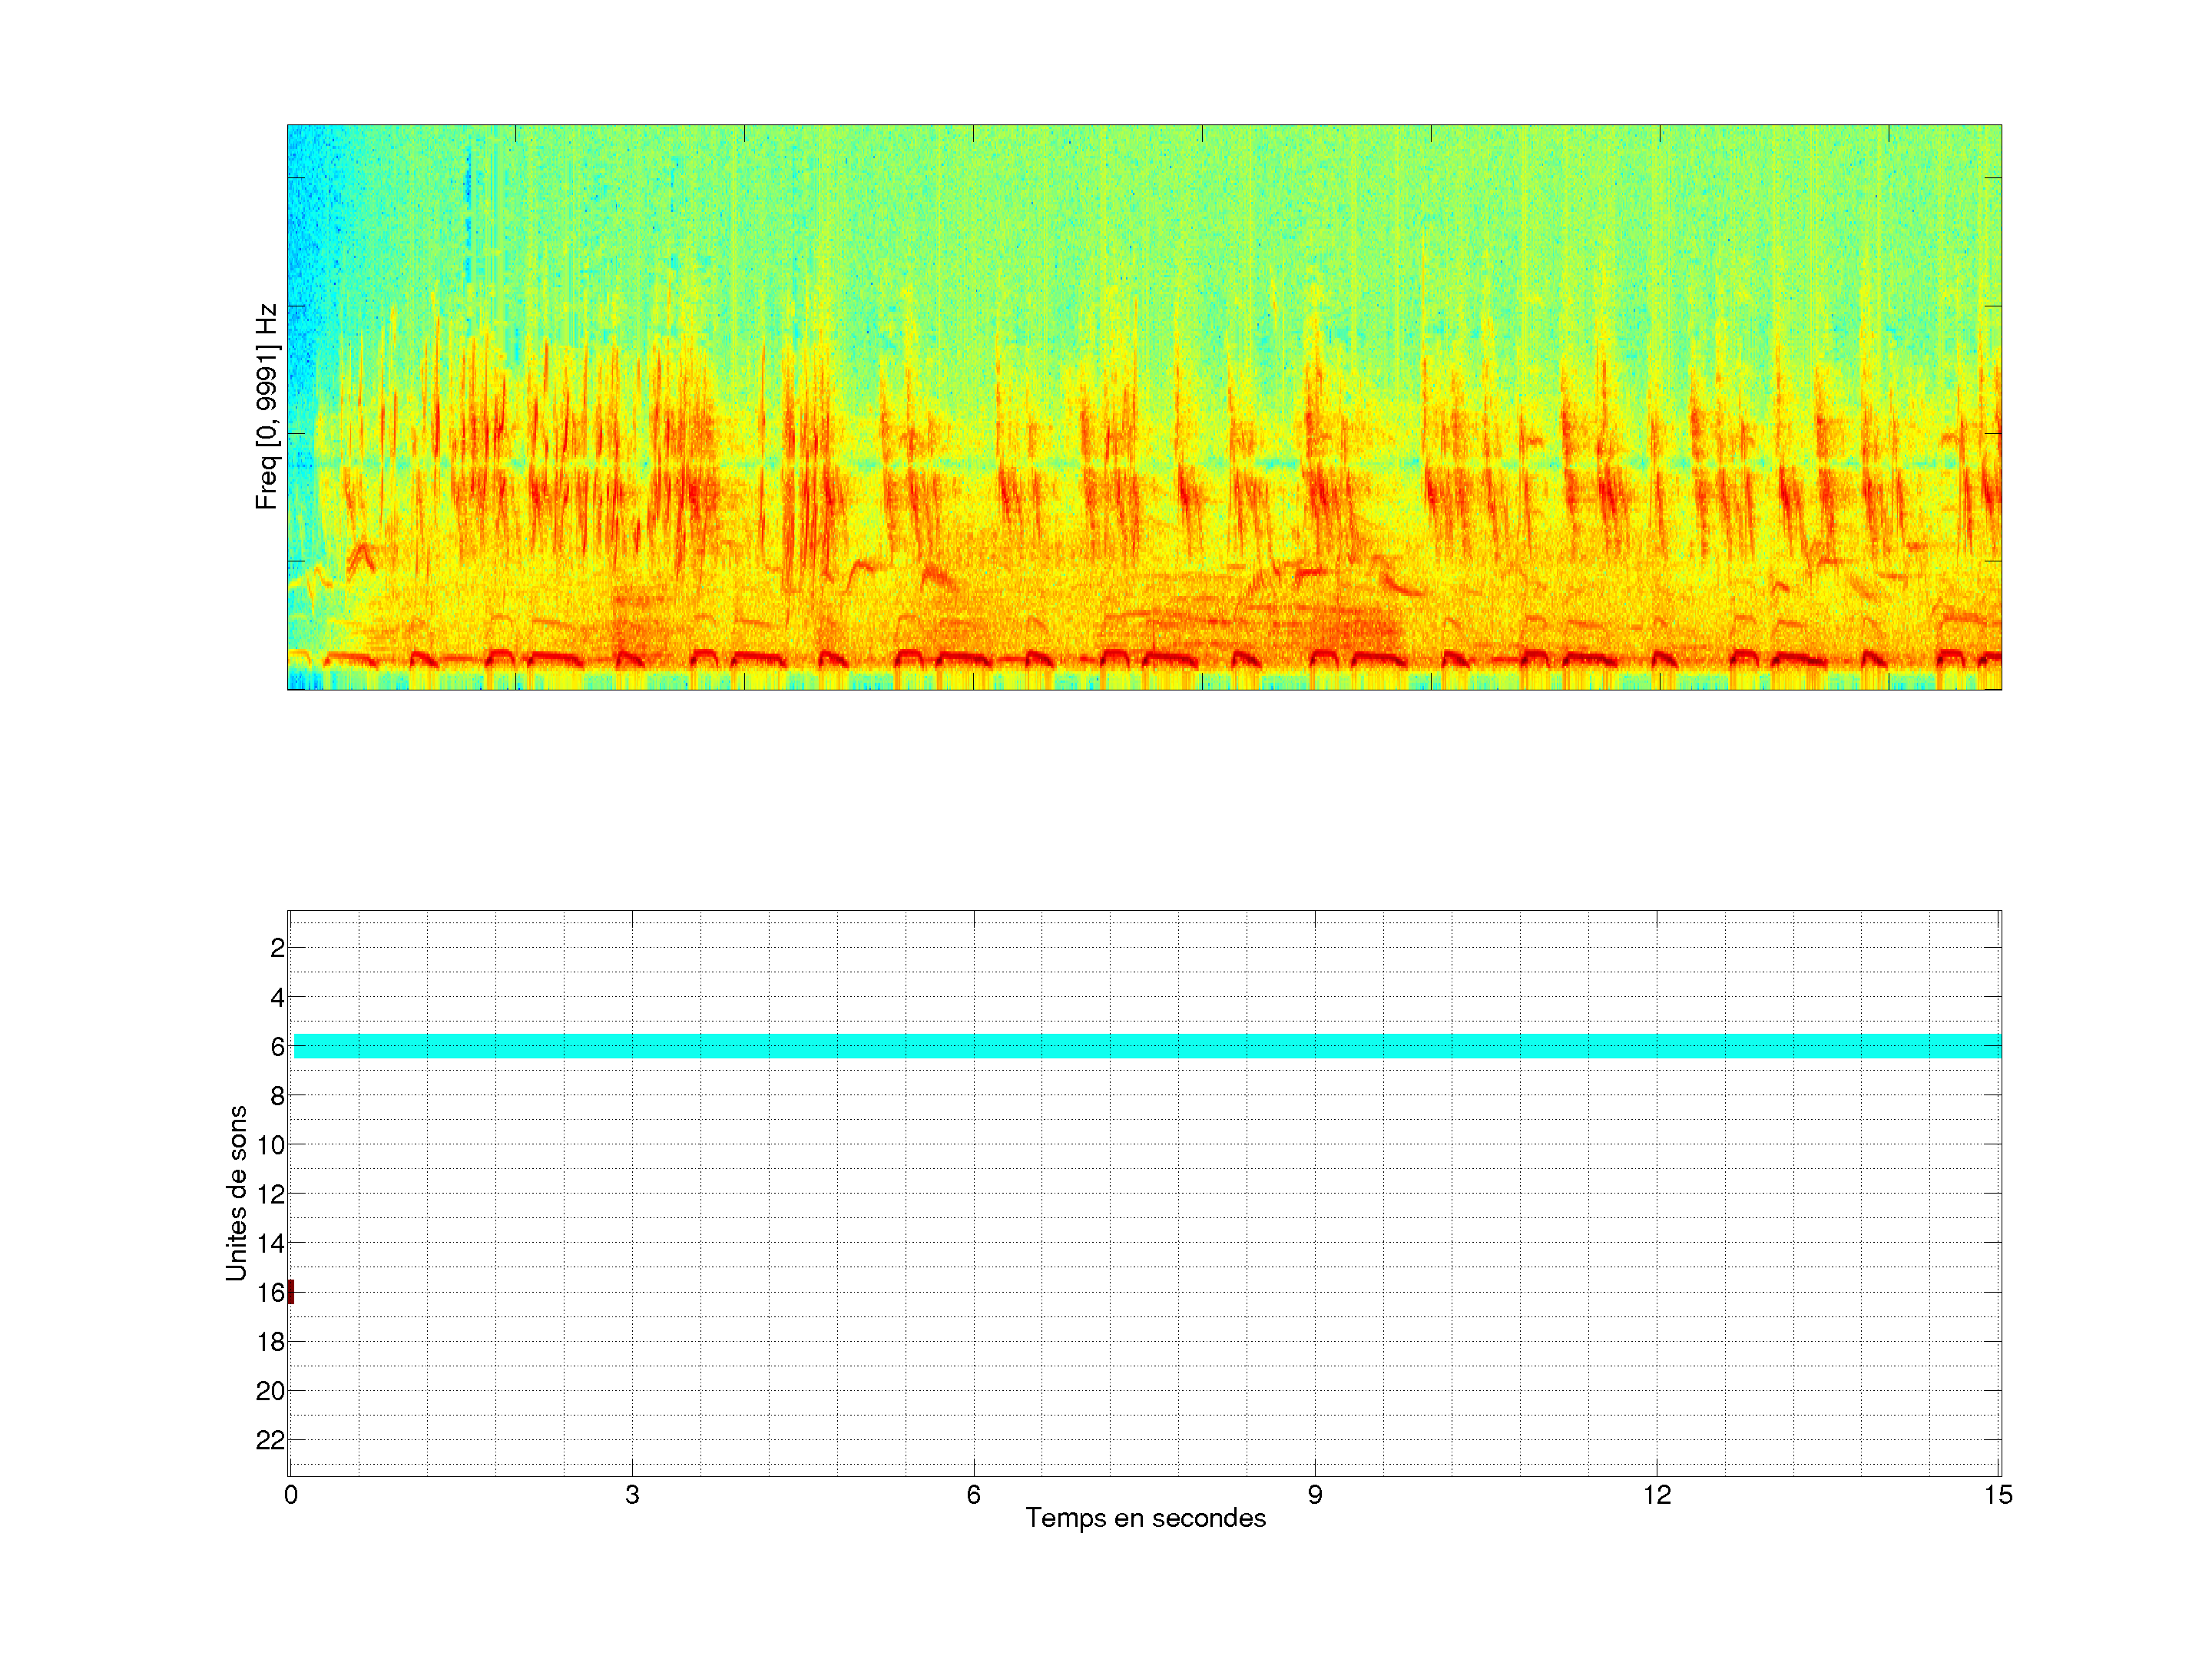Click the 'Temps en secondes' axis label

pyautogui.click(x=1145, y=1518)
